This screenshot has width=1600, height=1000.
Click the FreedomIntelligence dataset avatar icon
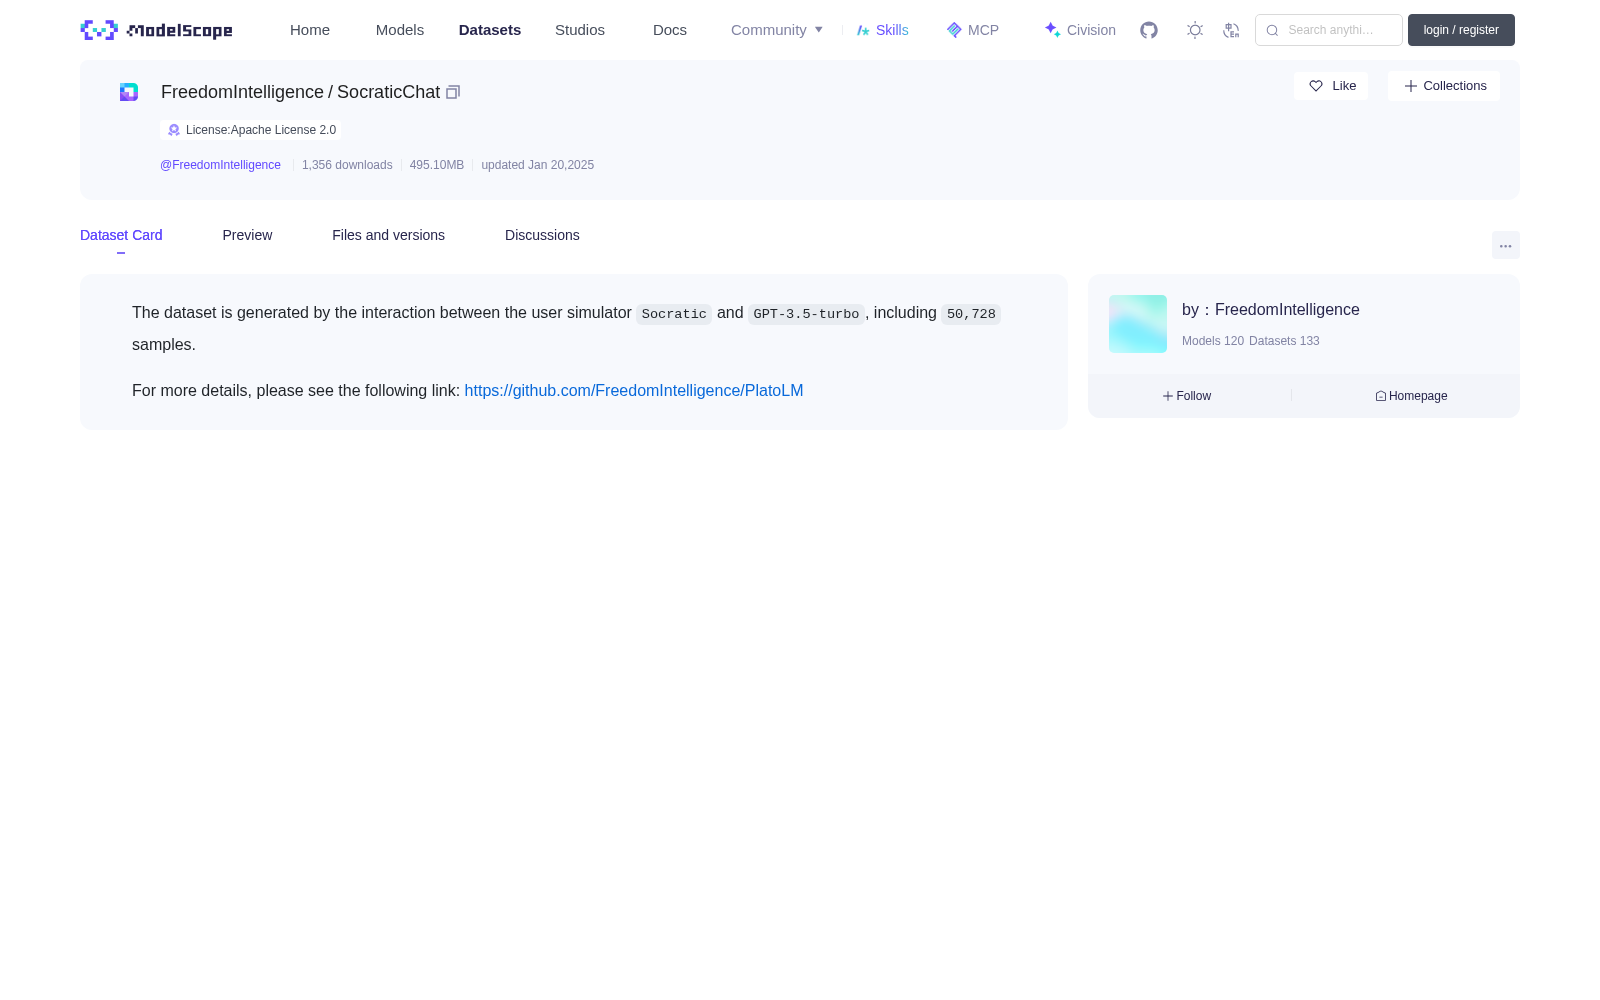(x=129, y=92)
